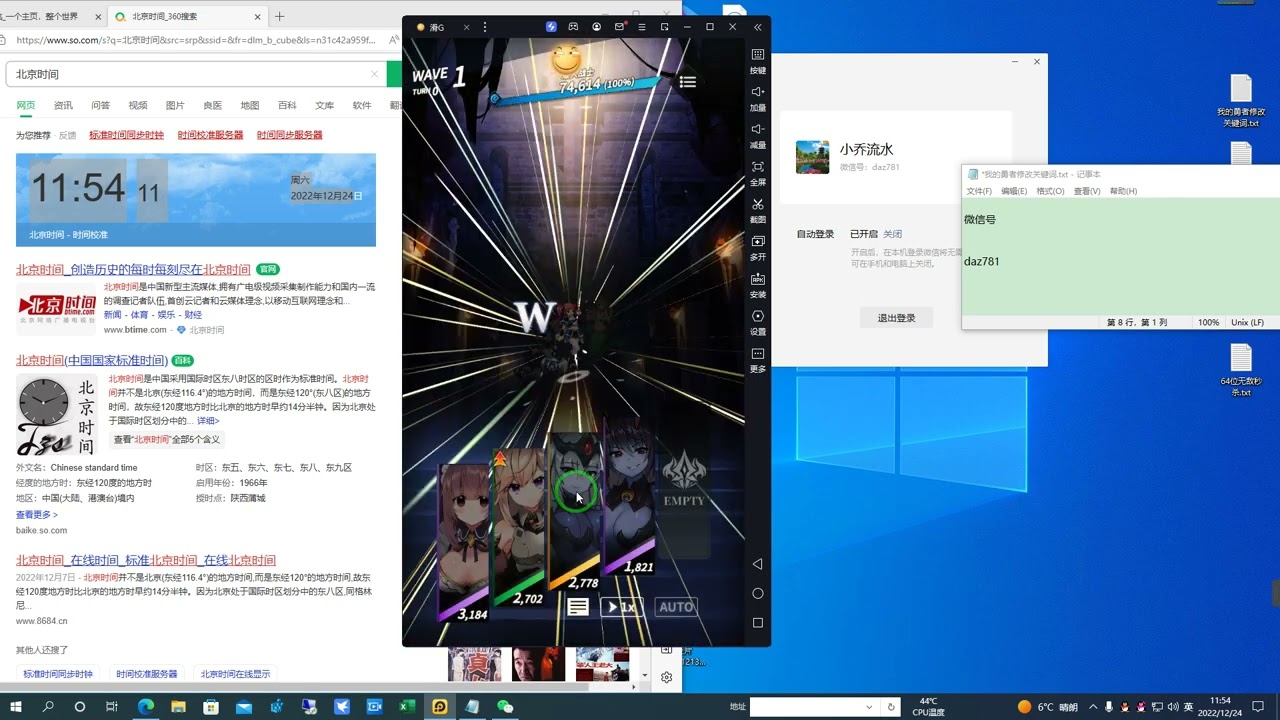1280x720 pixels.
Task: Open Excel from the taskbar
Action: 407,706
